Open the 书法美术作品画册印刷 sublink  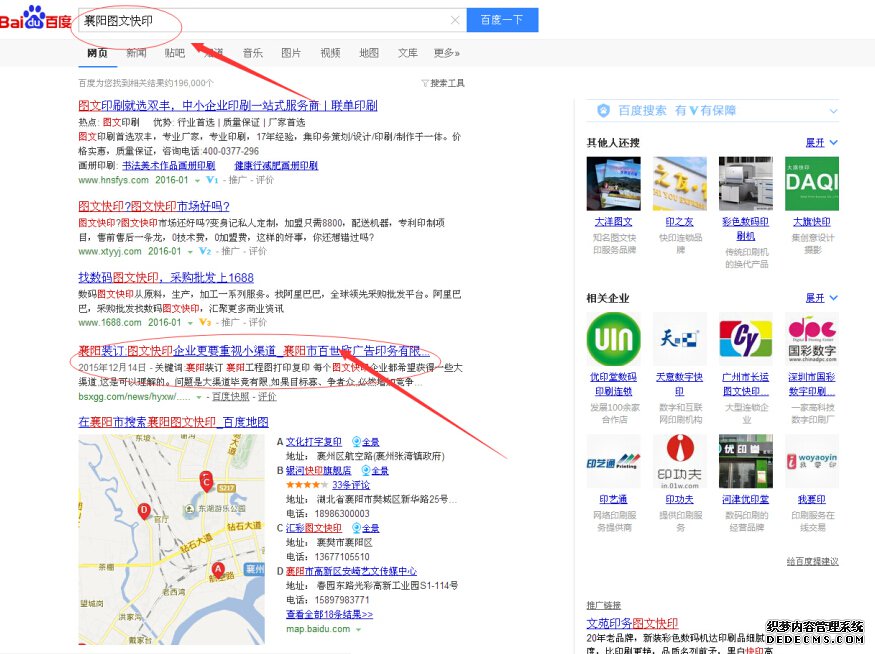[169, 166]
